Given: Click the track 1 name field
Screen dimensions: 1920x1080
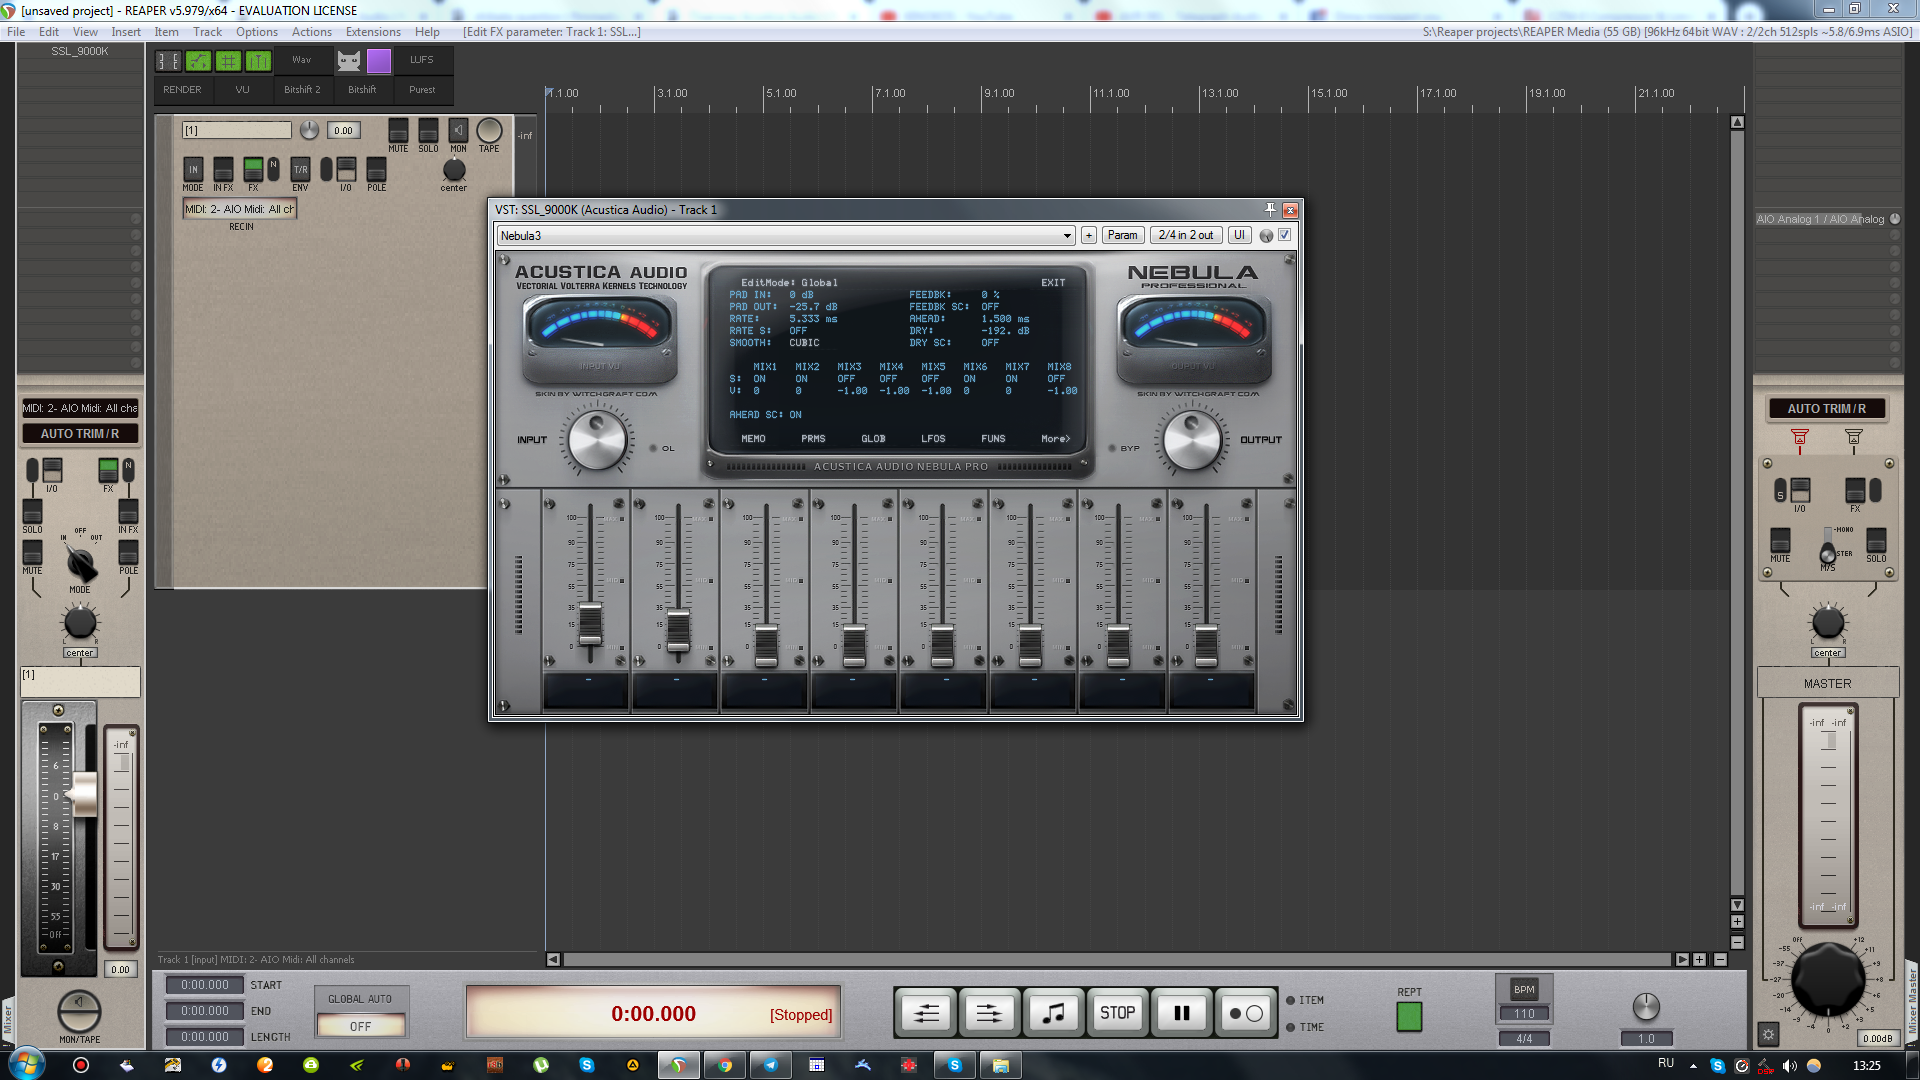Looking at the screenshot, I should coord(236,130).
